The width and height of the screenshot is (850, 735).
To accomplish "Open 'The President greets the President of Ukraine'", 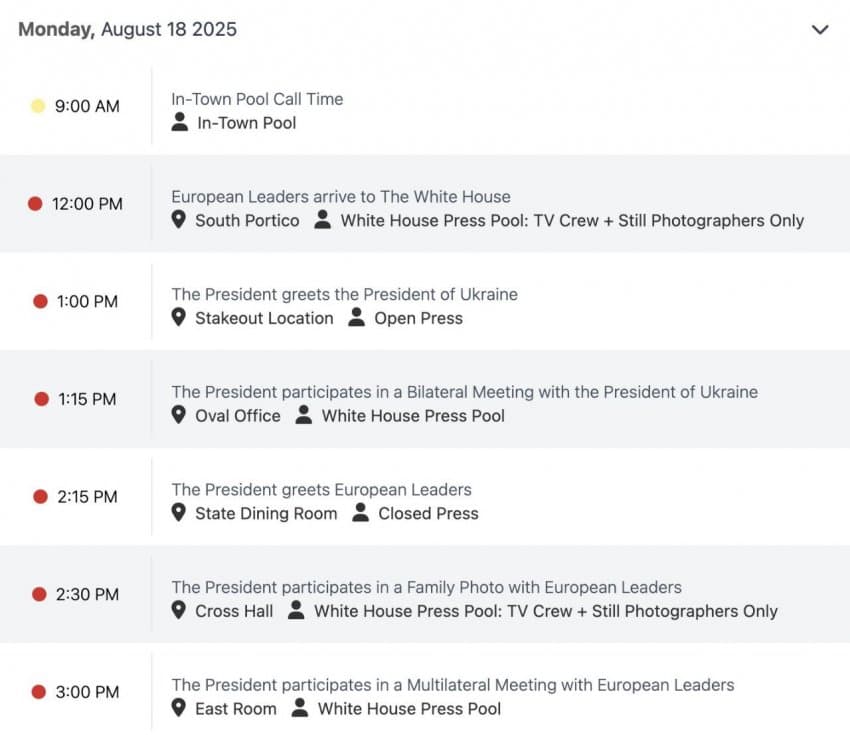I will pyautogui.click(x=345, y=294).
